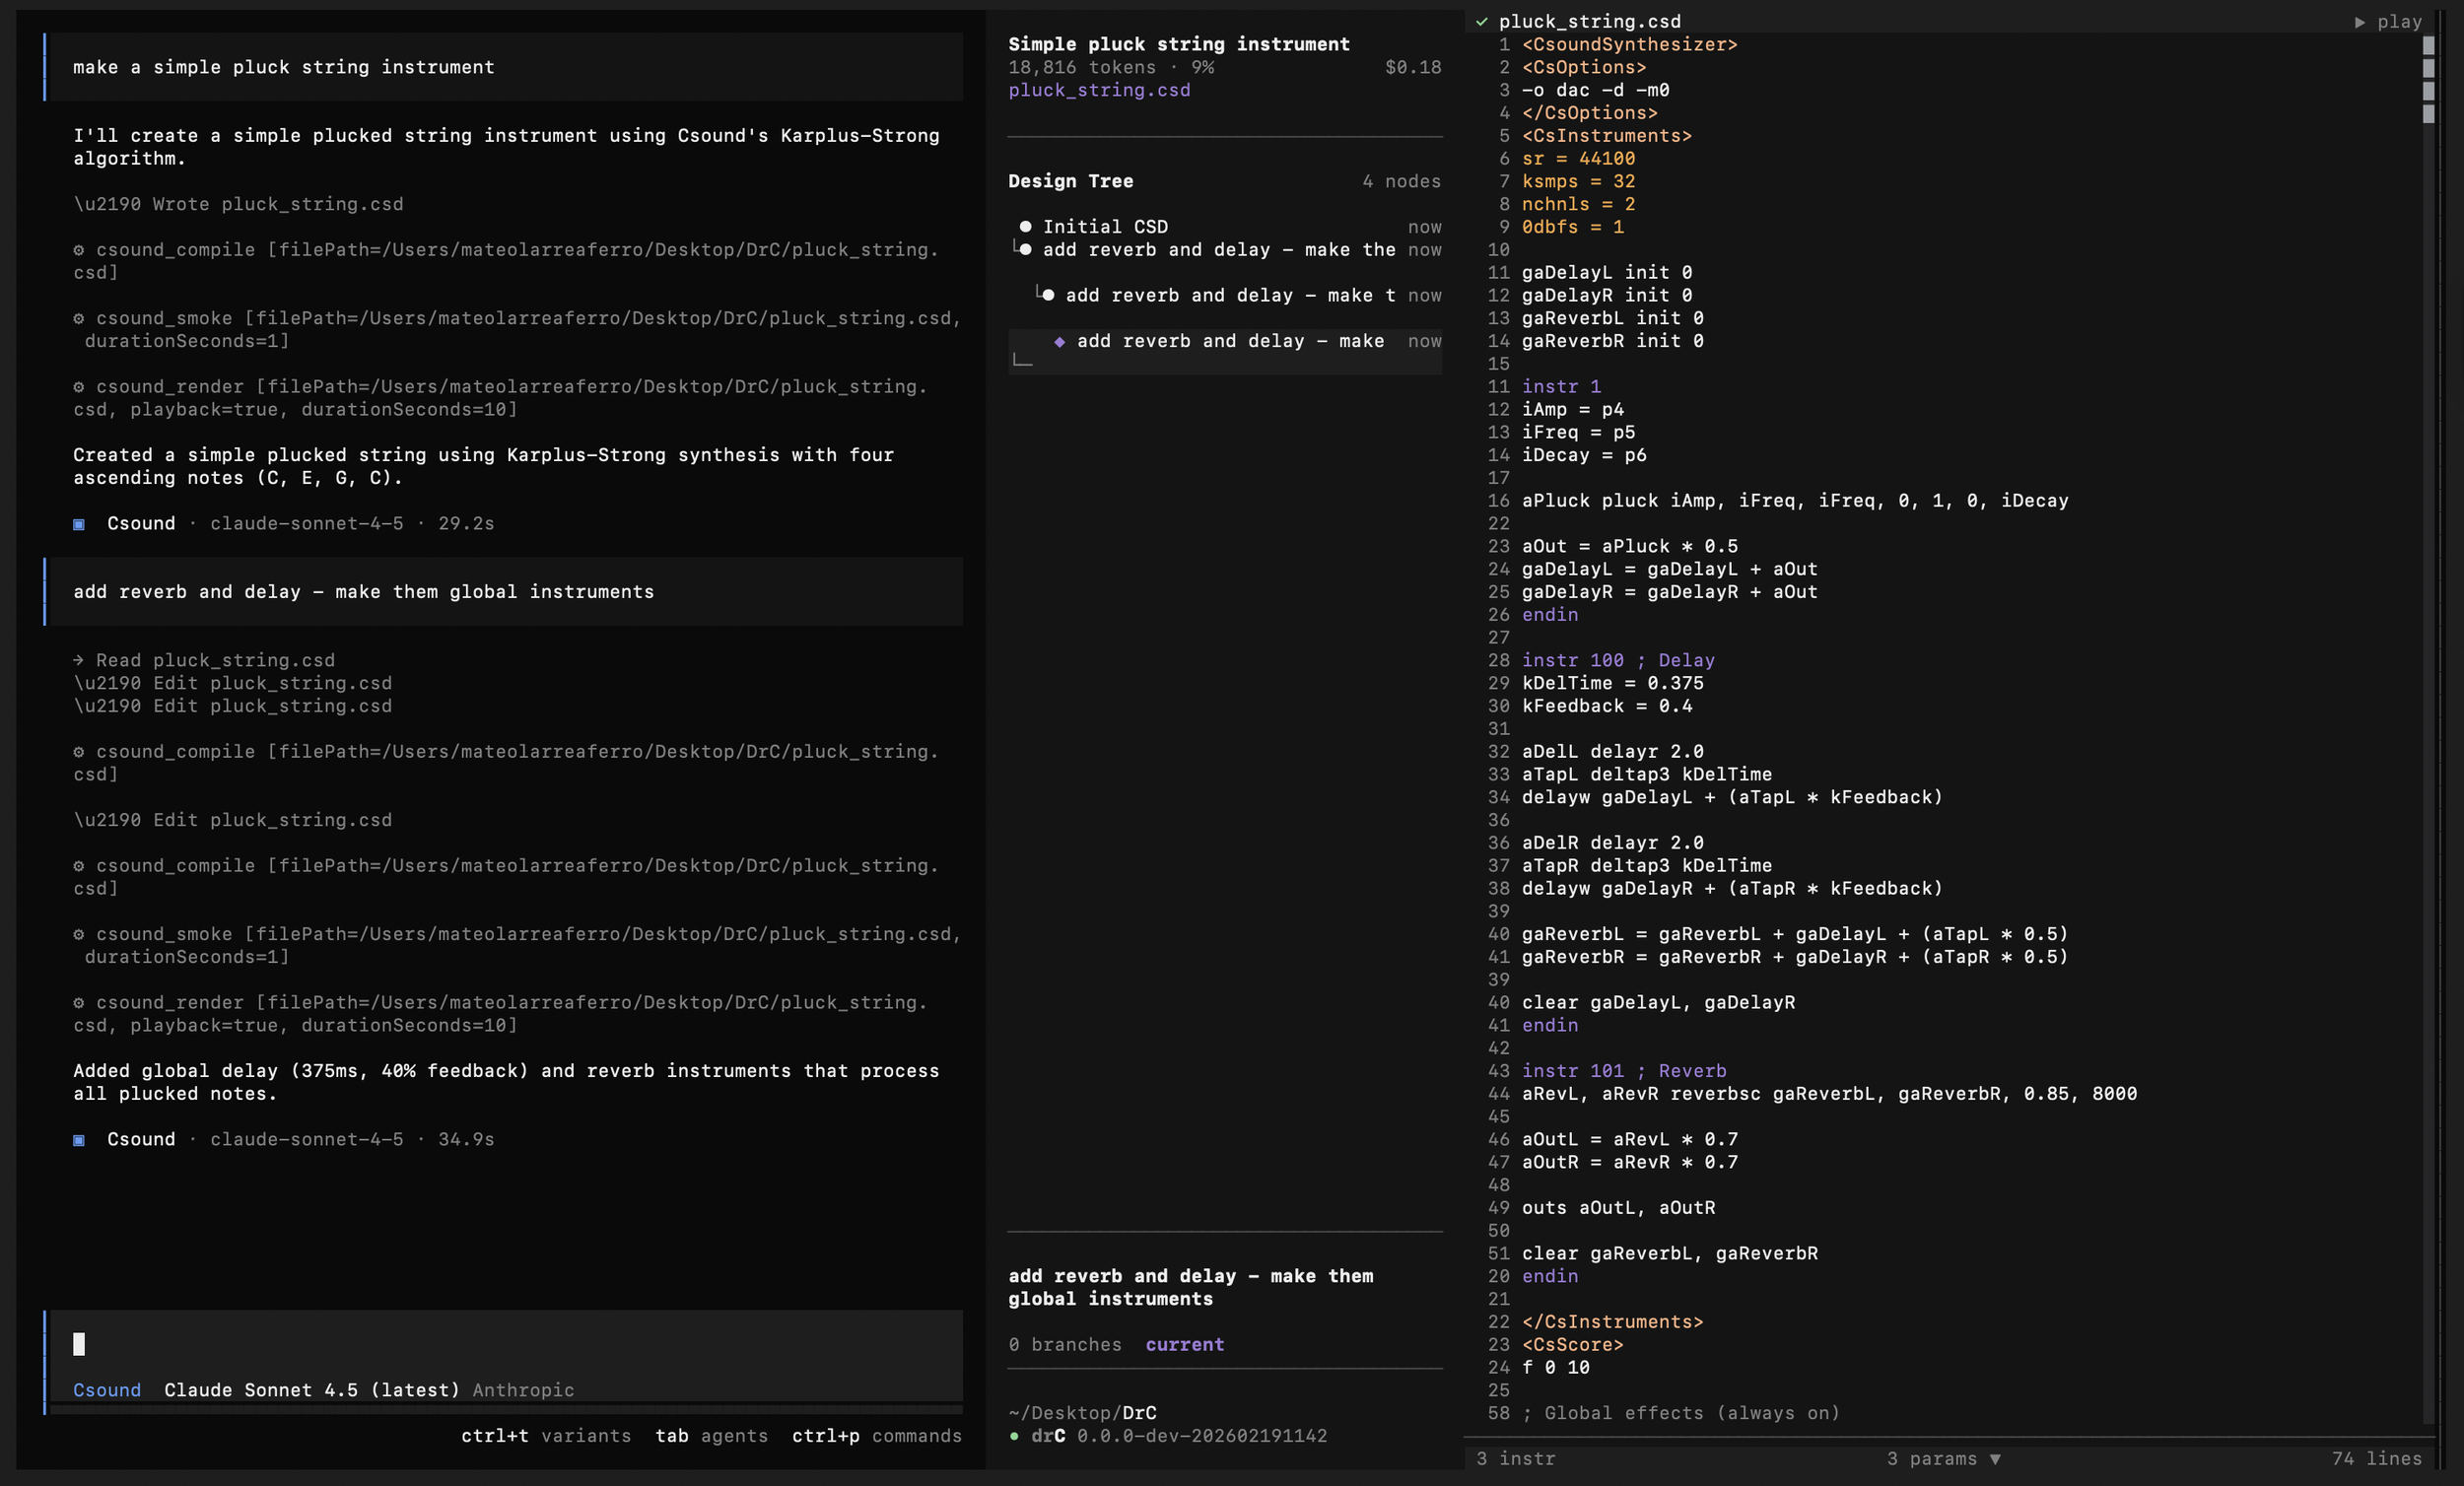Viewport: 2464px width, 1486px height.
Task: Select the third nested reverb and delay node
Action: pos(1228,296)
